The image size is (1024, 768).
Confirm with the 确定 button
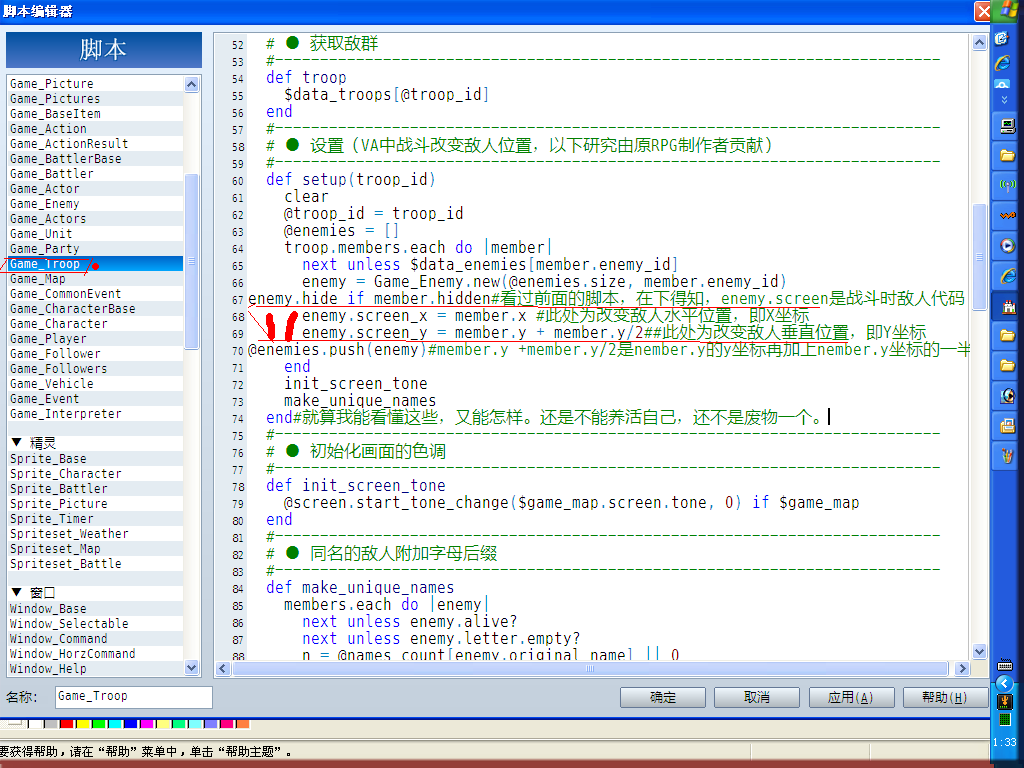(x=662, y=697)
